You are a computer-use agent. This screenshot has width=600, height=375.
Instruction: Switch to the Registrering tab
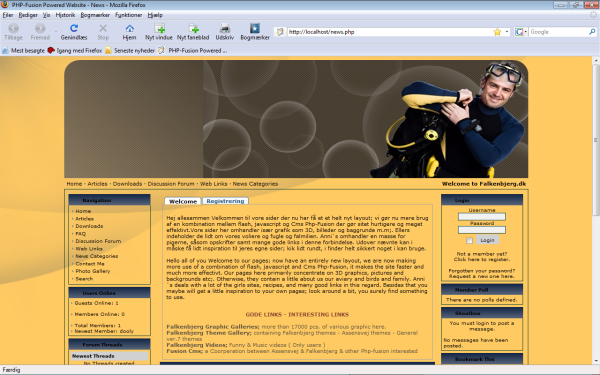[x=225, y=201]
